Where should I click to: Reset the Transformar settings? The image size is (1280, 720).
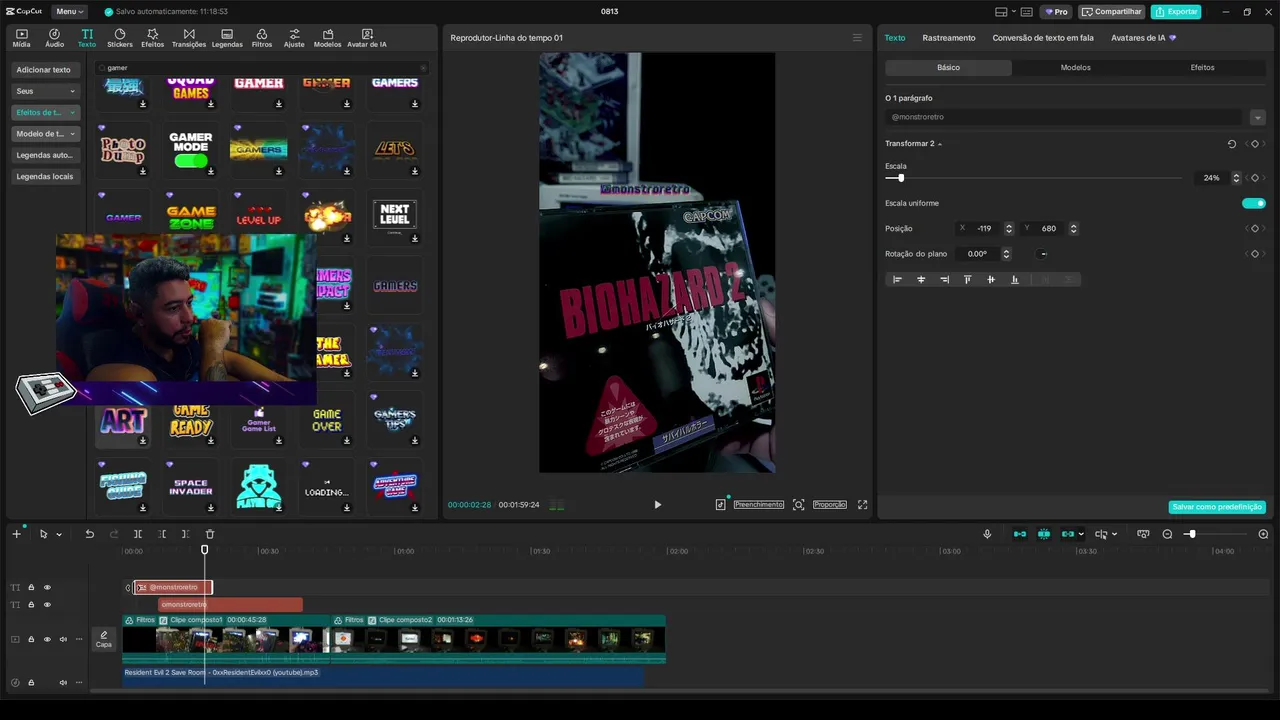pos(1232,144)
